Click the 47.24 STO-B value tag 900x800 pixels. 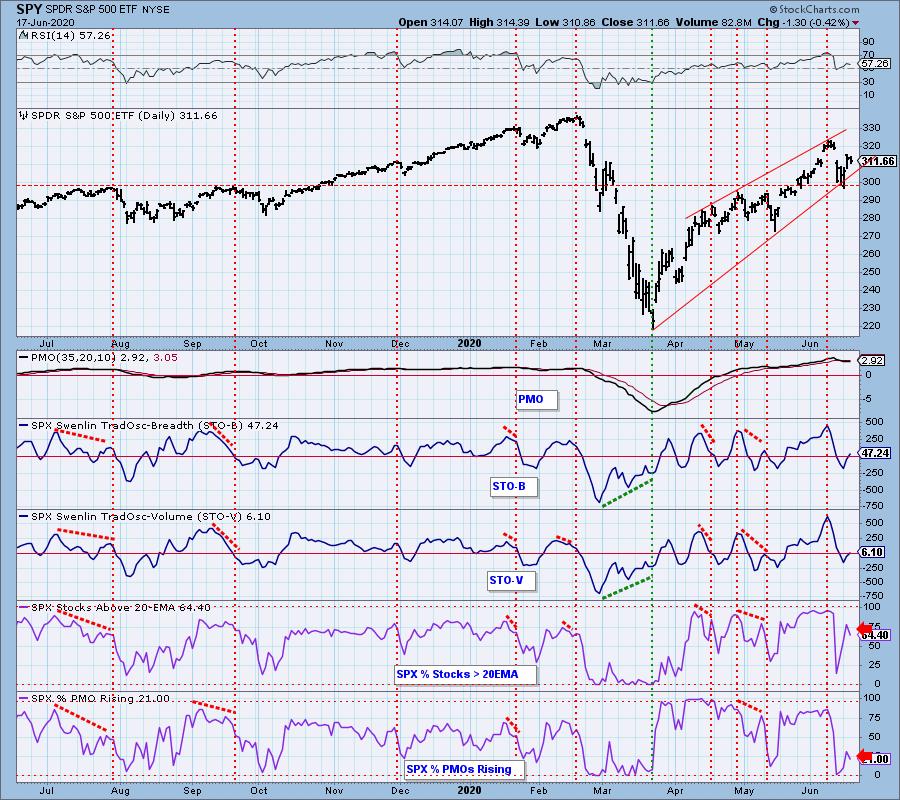(876, 453)
